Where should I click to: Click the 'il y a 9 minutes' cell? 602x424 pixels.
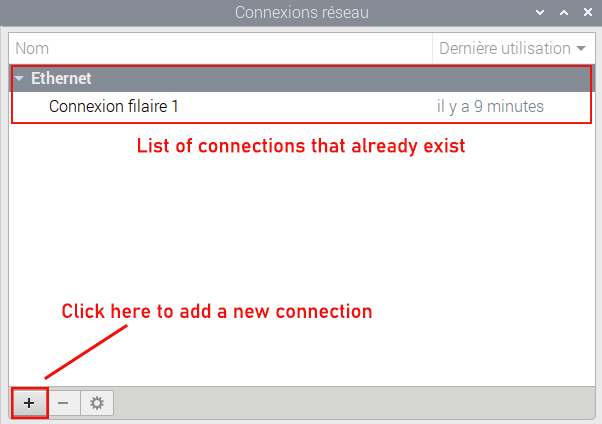(x=490, y=106)
